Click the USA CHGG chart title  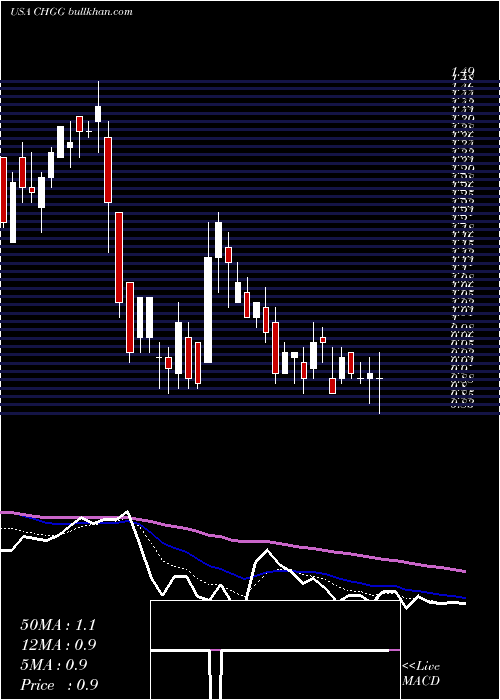coord(71,12)
